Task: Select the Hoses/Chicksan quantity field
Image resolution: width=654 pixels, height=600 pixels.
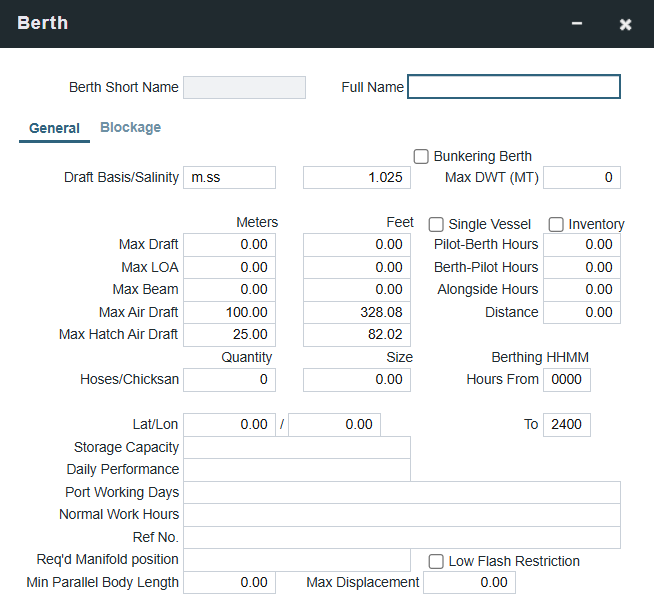Action: point(229,379)
